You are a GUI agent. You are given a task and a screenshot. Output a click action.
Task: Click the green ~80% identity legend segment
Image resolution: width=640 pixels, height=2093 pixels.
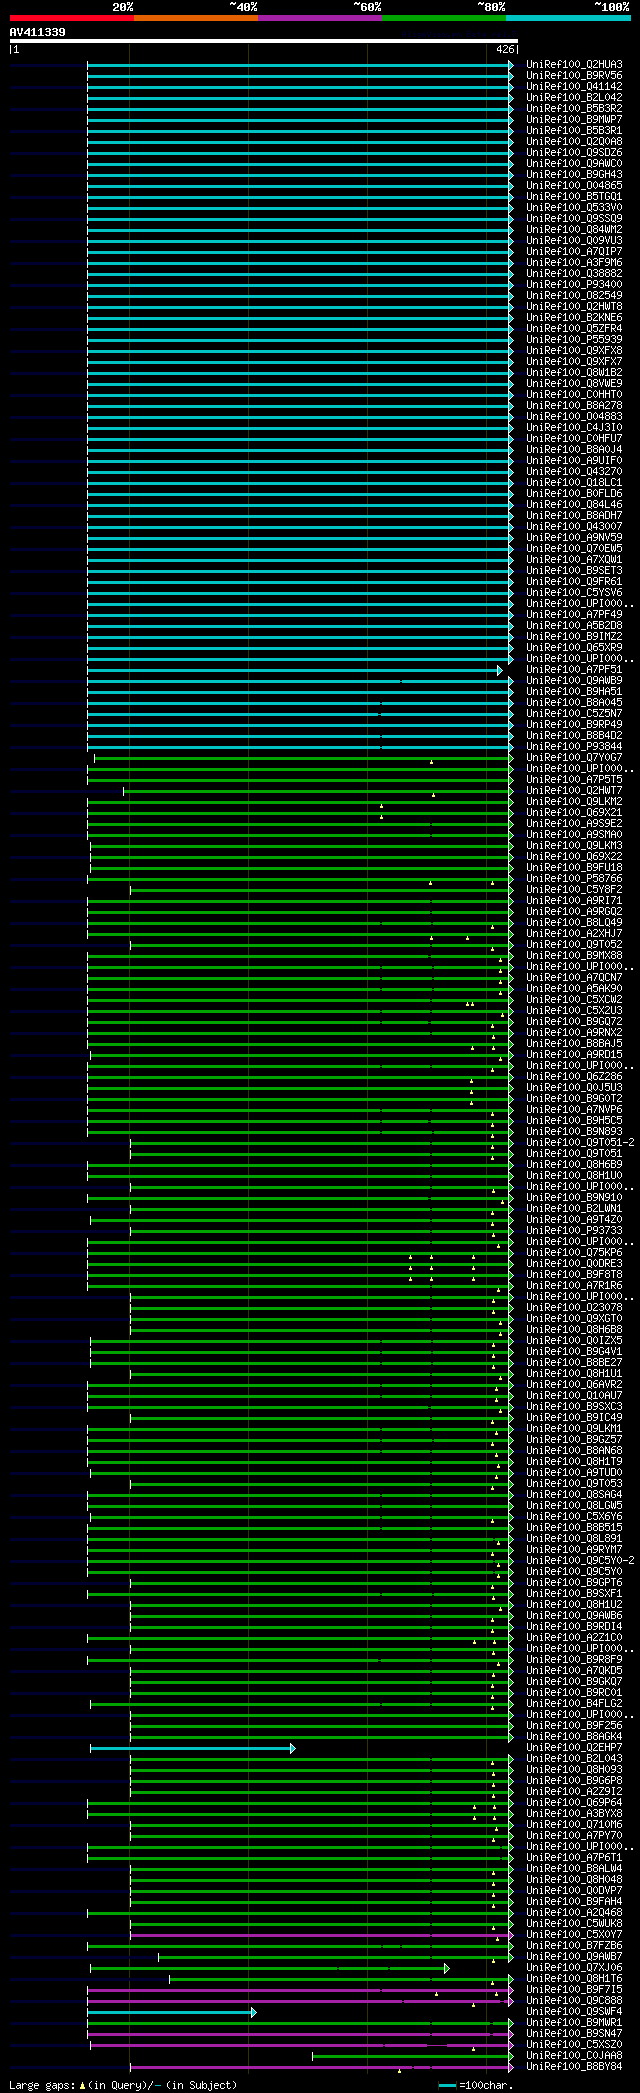(444, 18)
